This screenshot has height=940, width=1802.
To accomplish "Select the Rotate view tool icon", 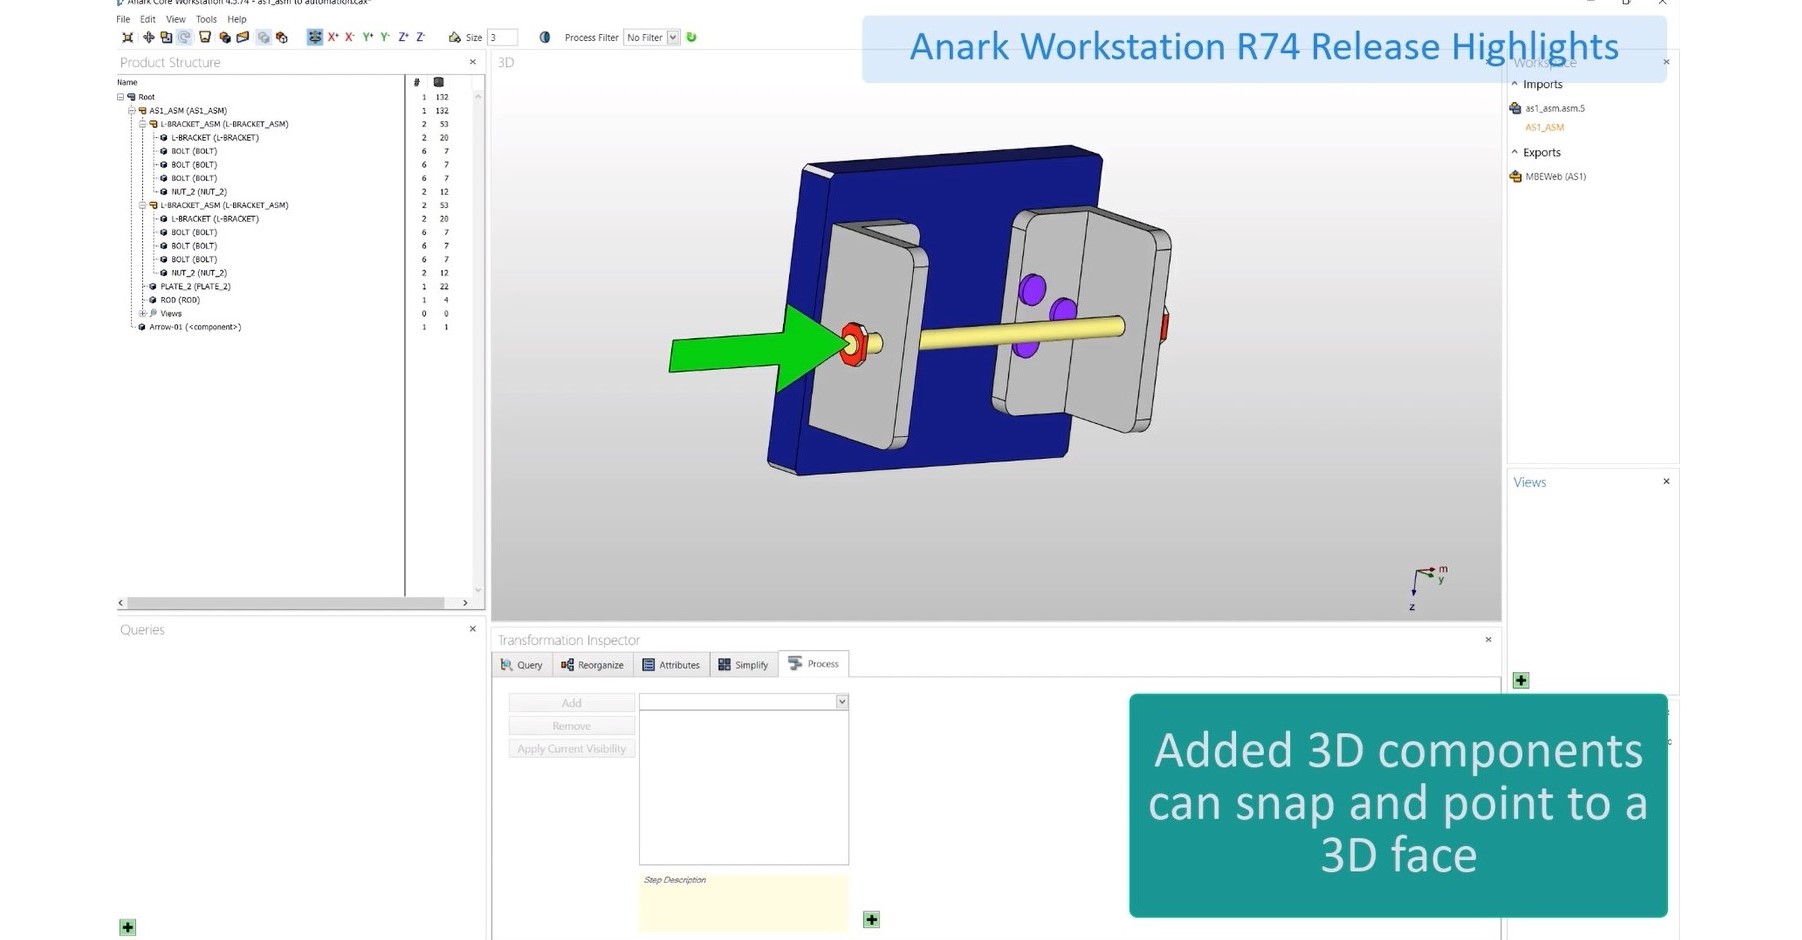I will (x=184, y=37).
